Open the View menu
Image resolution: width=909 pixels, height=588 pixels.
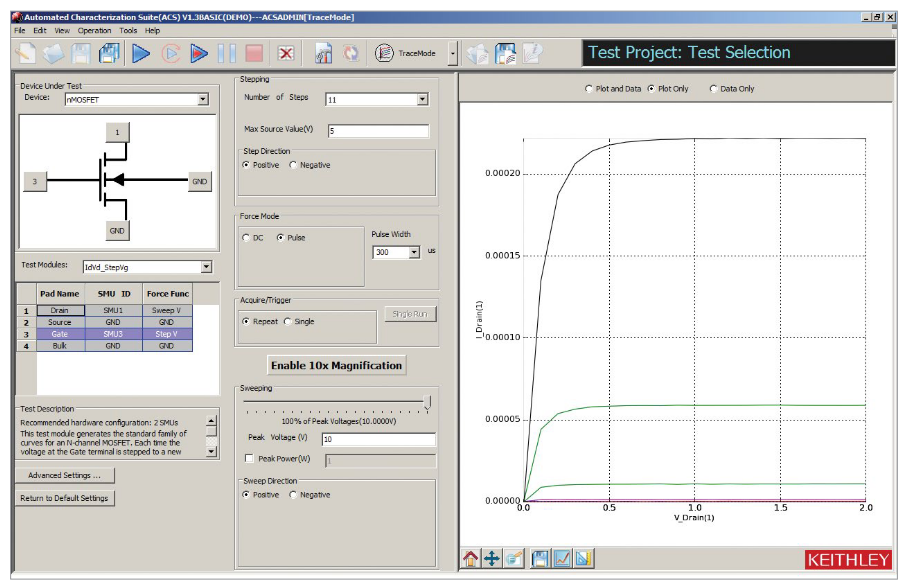coord(62,31)
